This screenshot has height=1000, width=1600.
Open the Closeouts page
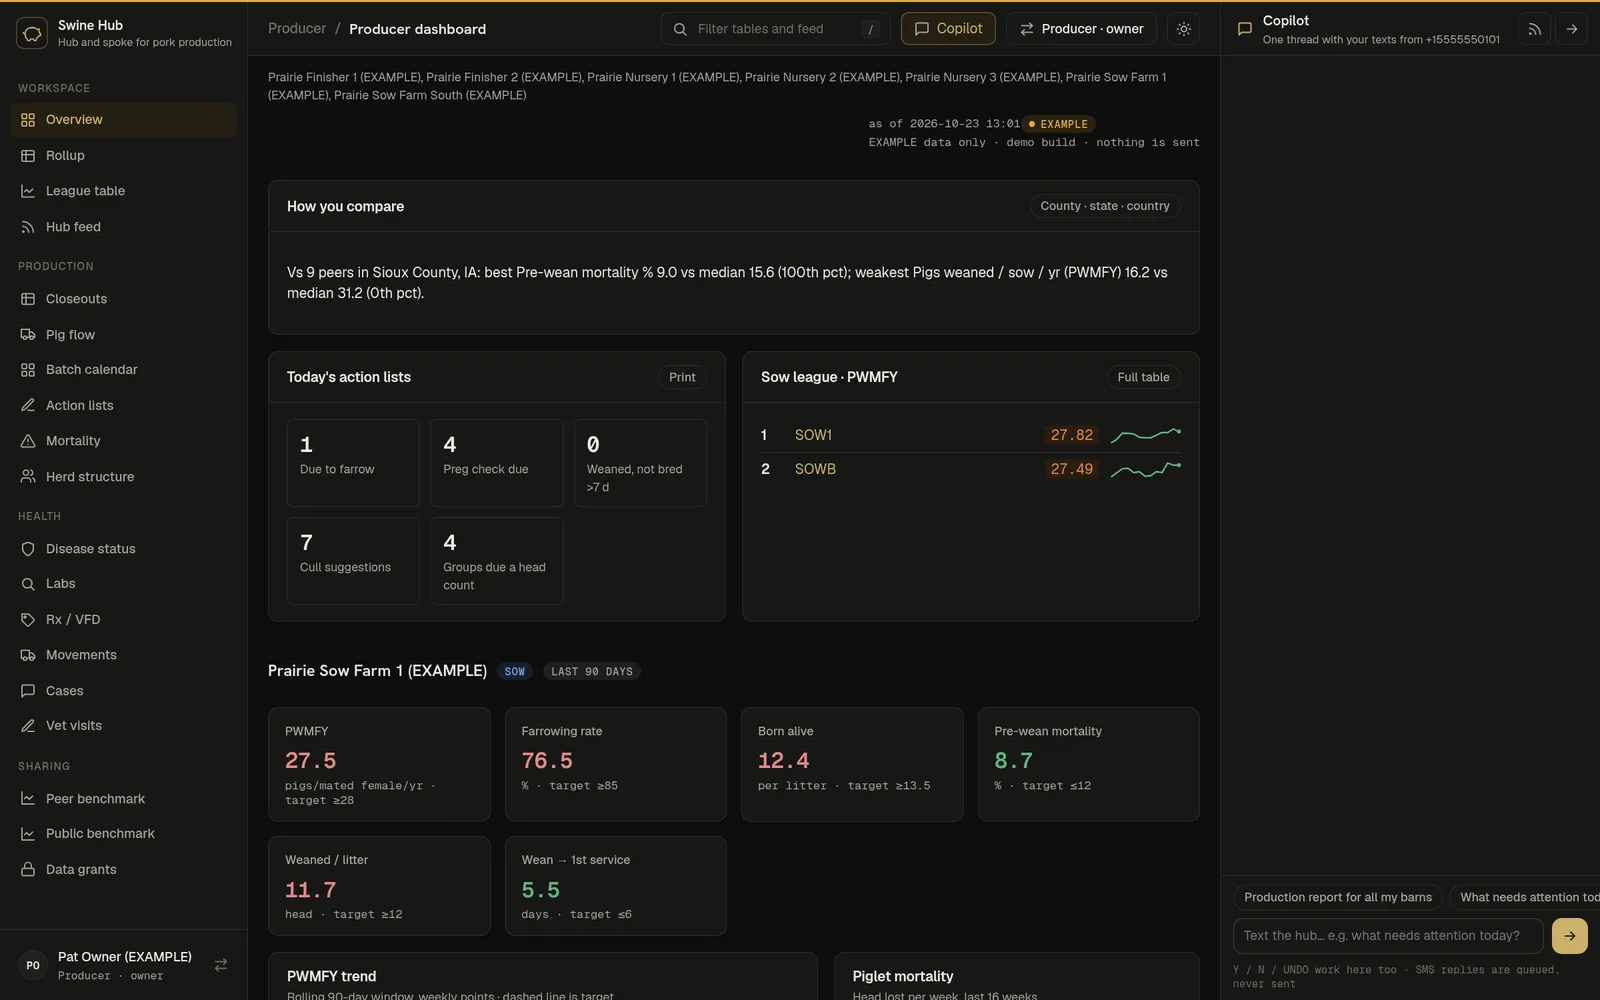(x=123, y=299)
